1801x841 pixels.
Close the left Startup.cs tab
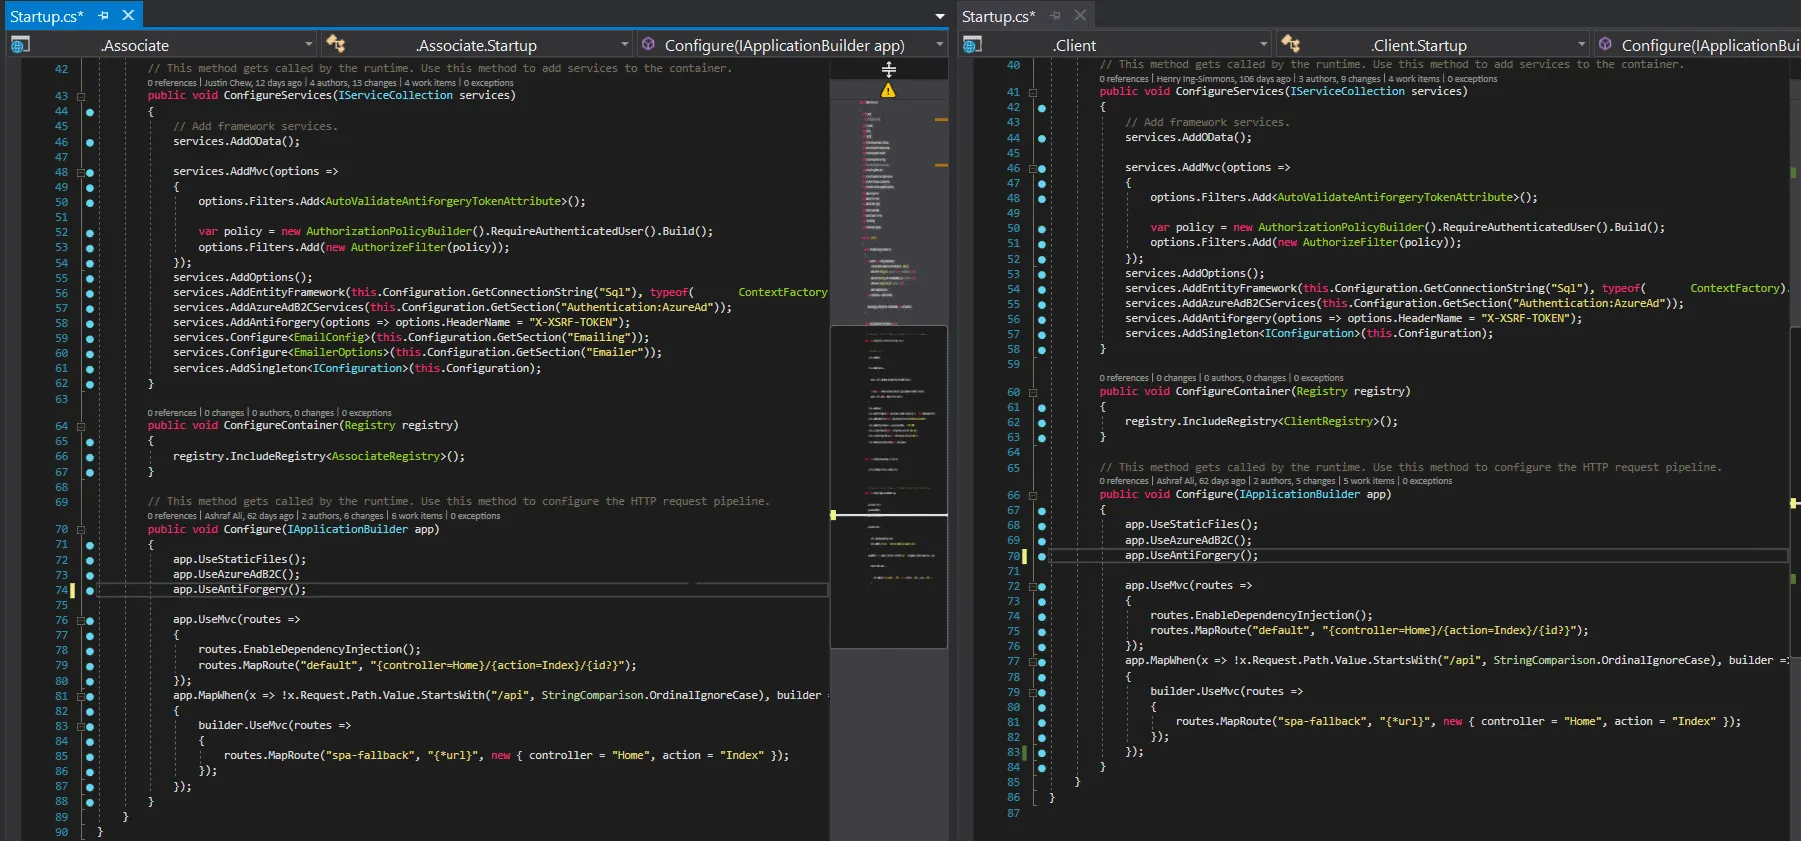[x=128, y=16]
